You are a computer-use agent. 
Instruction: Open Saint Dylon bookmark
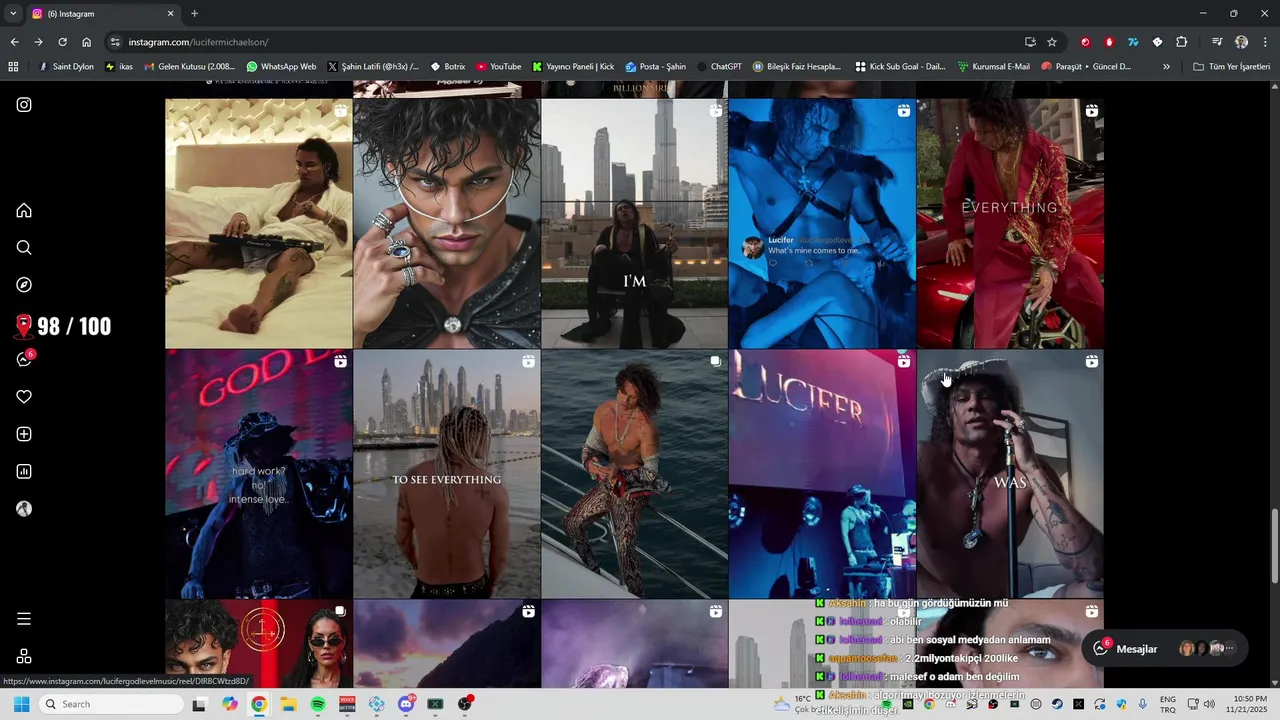coord(66,67)
